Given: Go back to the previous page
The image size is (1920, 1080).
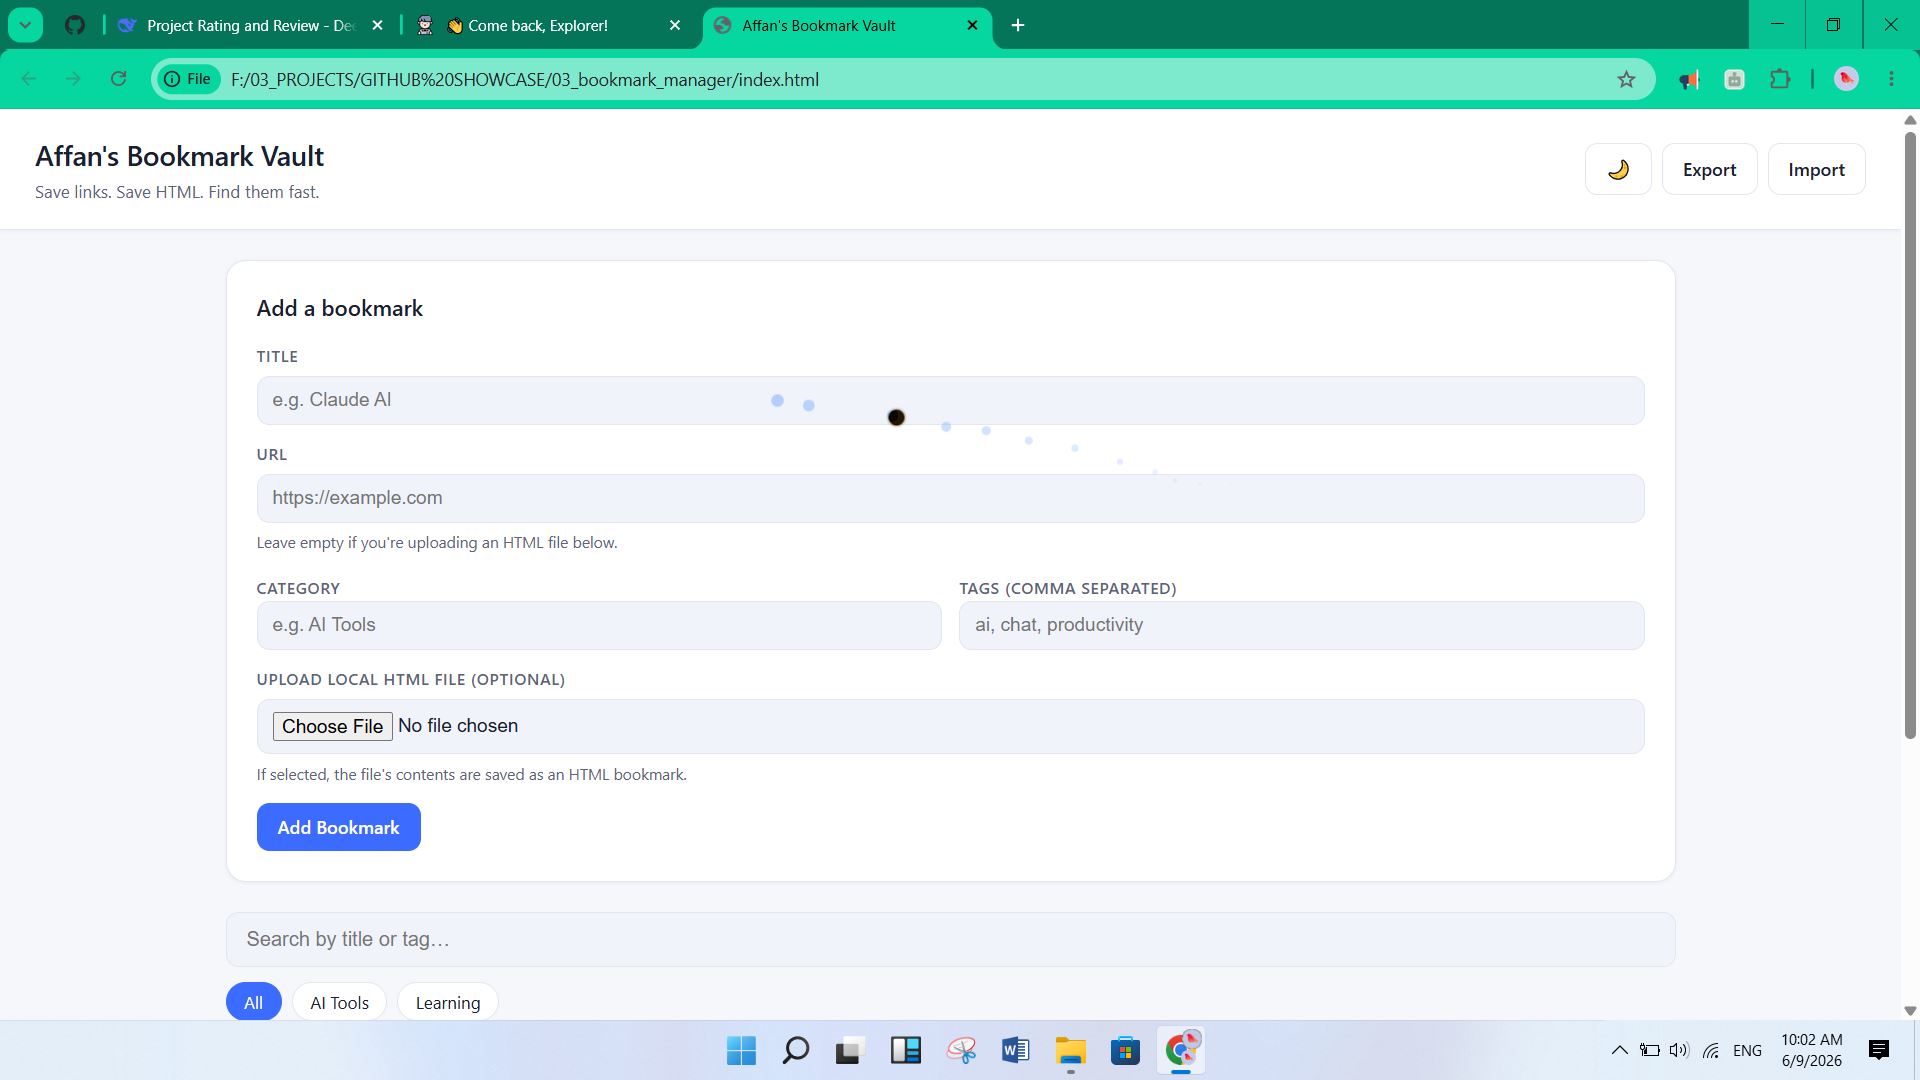Looking at the screenshot, I should (29, 79).
